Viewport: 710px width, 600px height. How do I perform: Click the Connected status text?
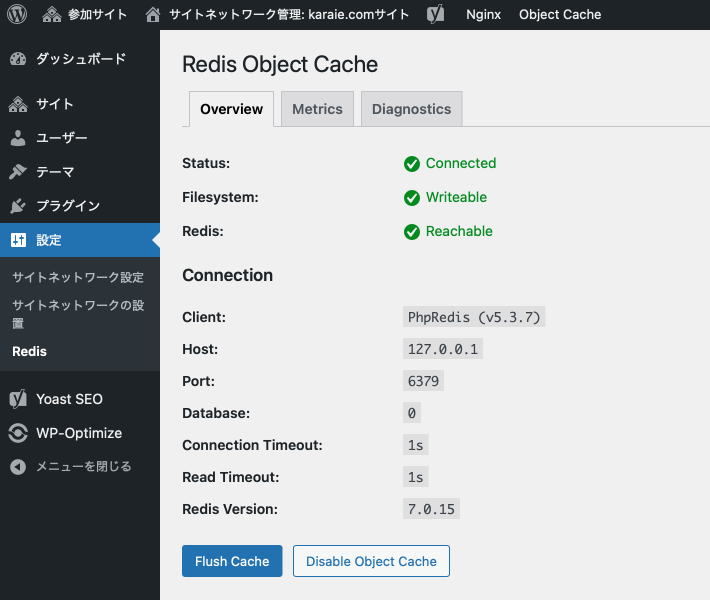click(461, 163)
